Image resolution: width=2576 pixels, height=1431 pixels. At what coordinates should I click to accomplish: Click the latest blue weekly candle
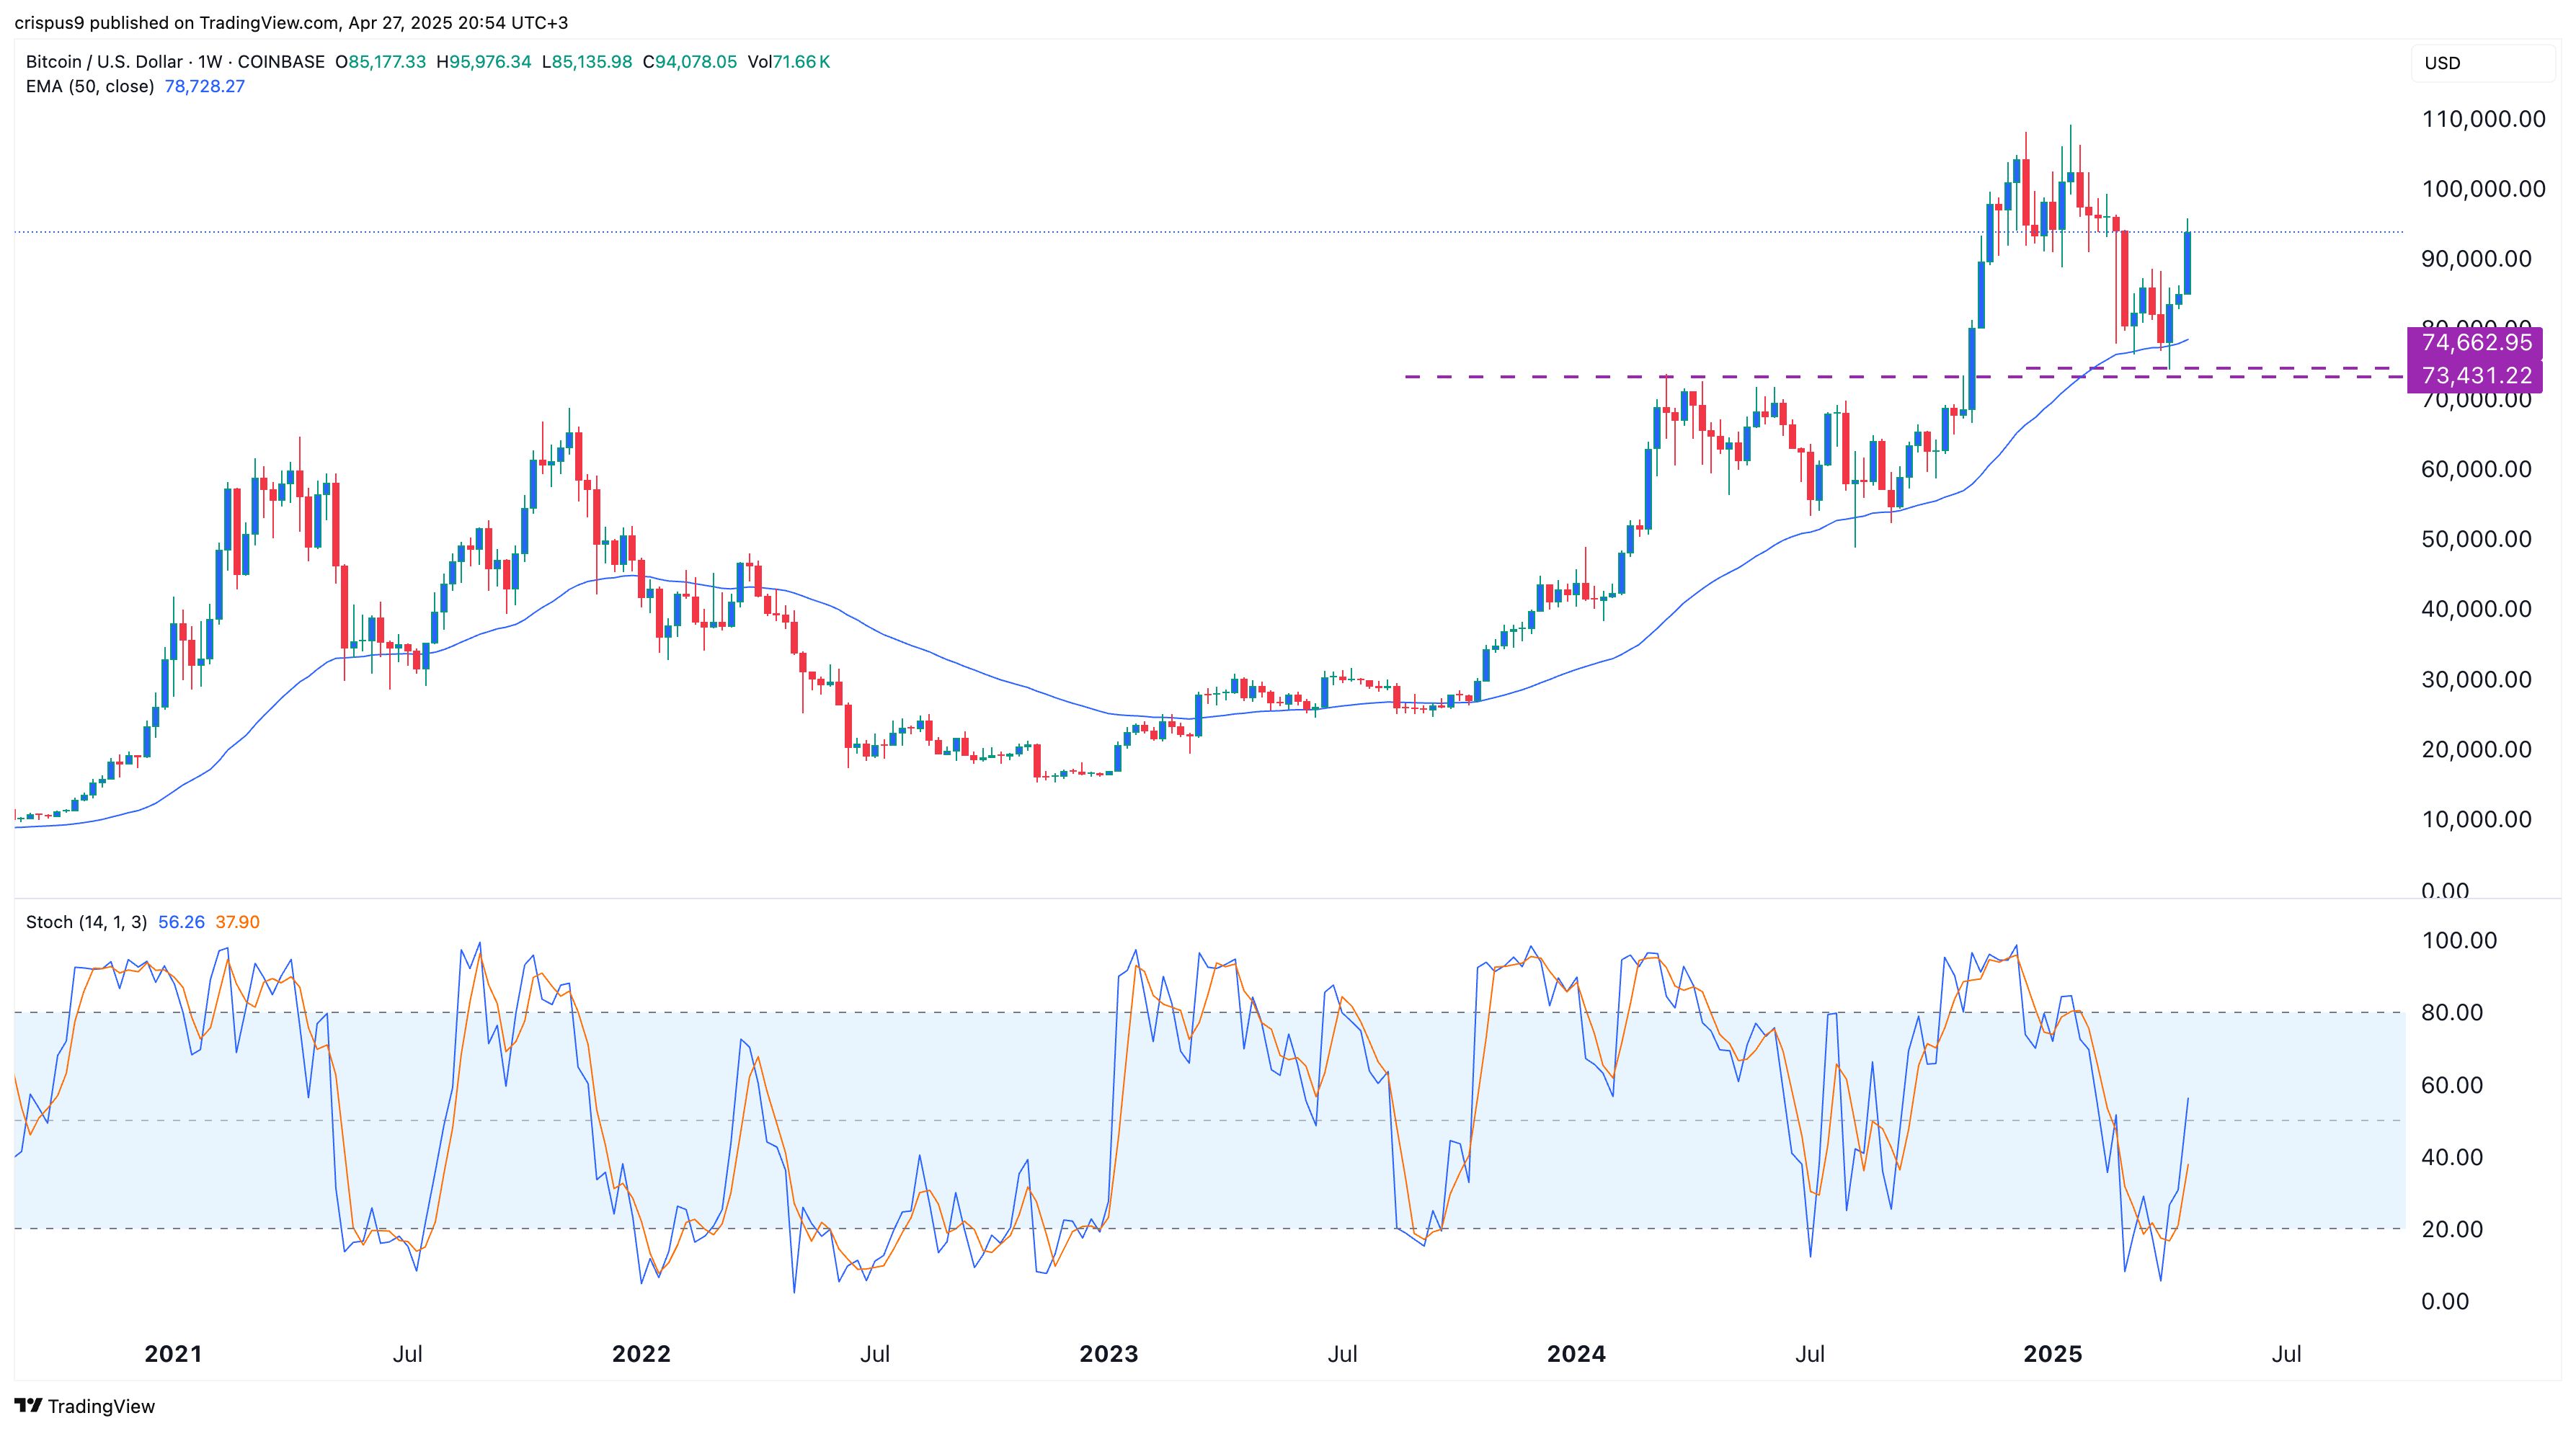click(2188, 263)
